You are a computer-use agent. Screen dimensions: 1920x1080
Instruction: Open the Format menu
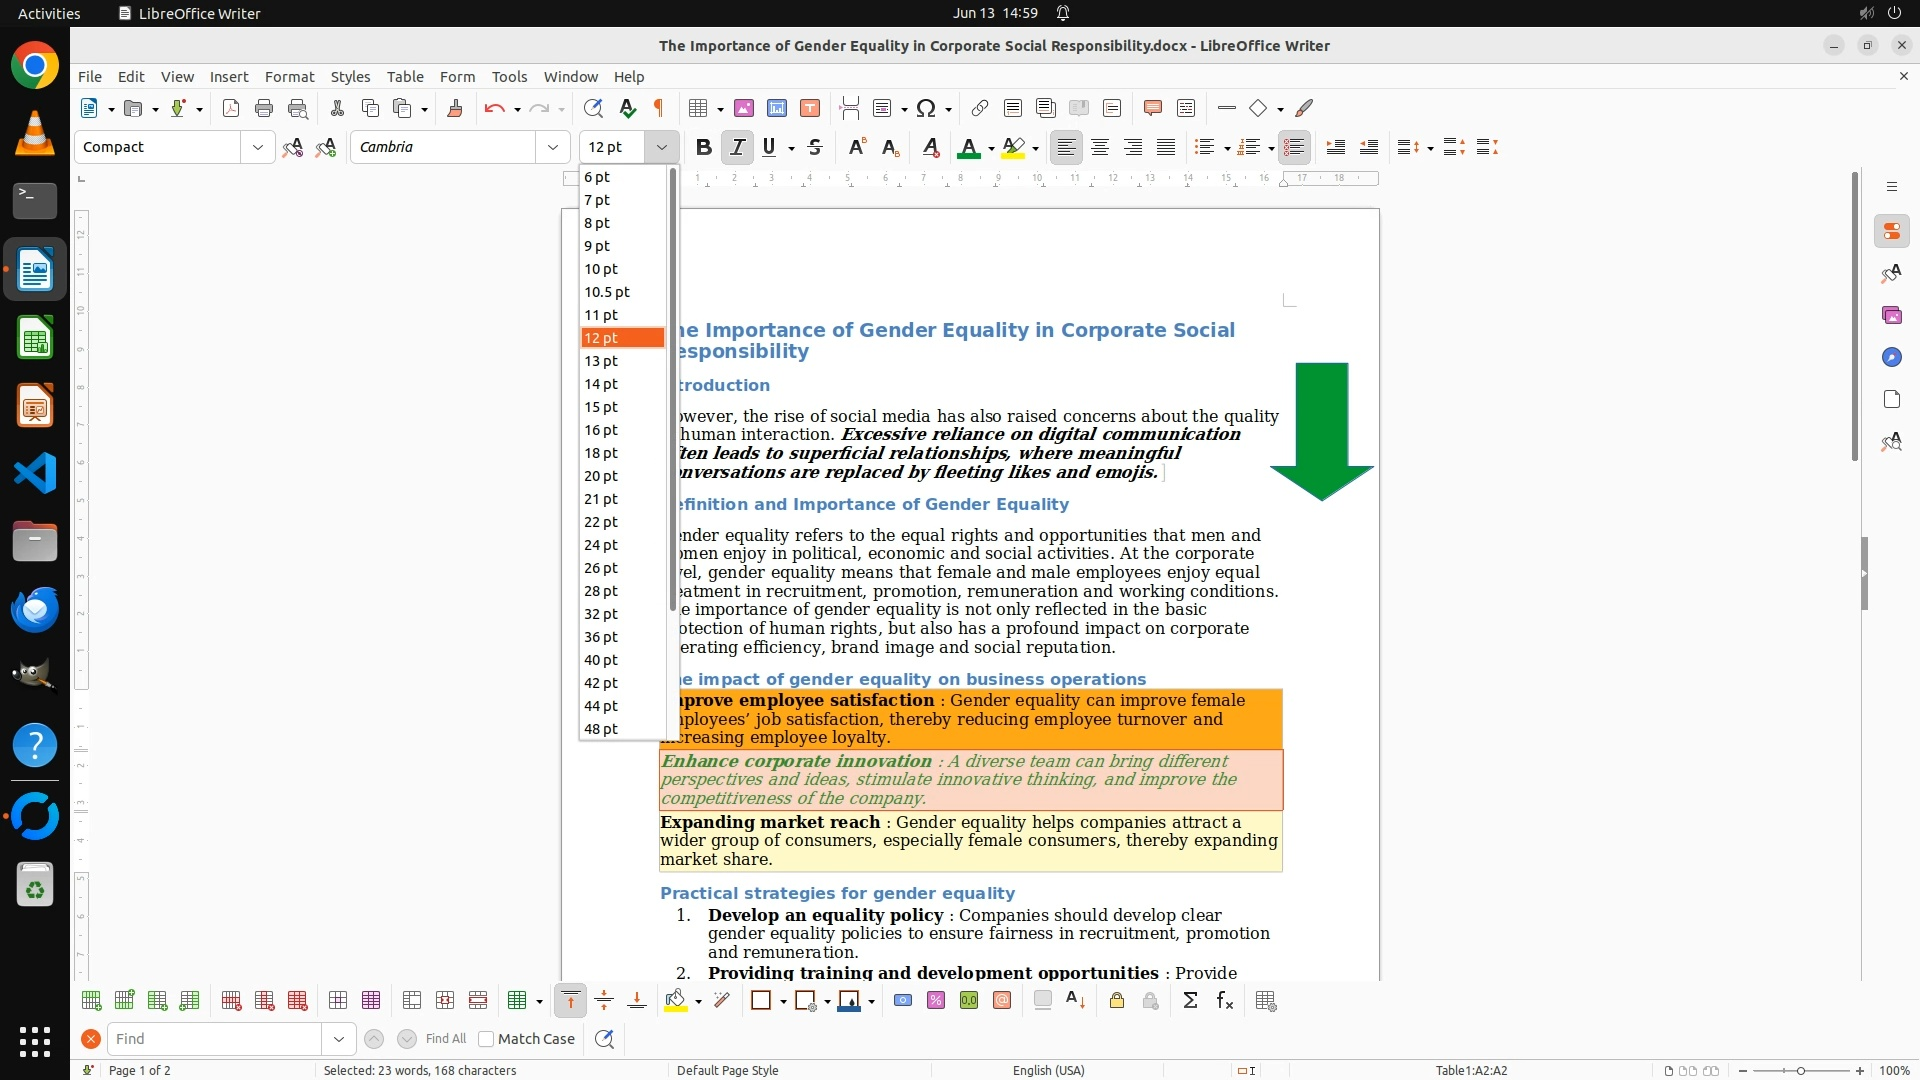point(289,77)
